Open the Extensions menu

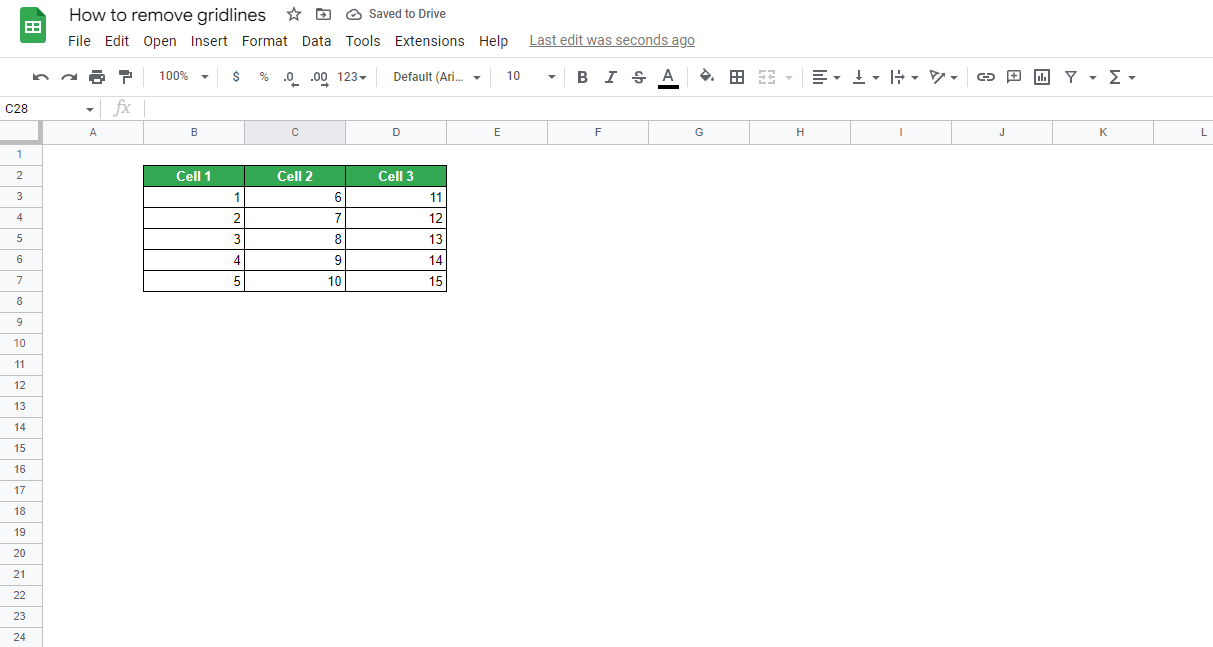(x=429, y=41)
